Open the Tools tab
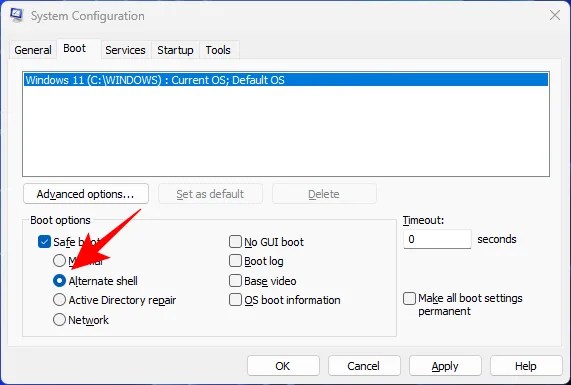Image resolution: width=571 pixels, height=385 pixels. pos(218,50)
